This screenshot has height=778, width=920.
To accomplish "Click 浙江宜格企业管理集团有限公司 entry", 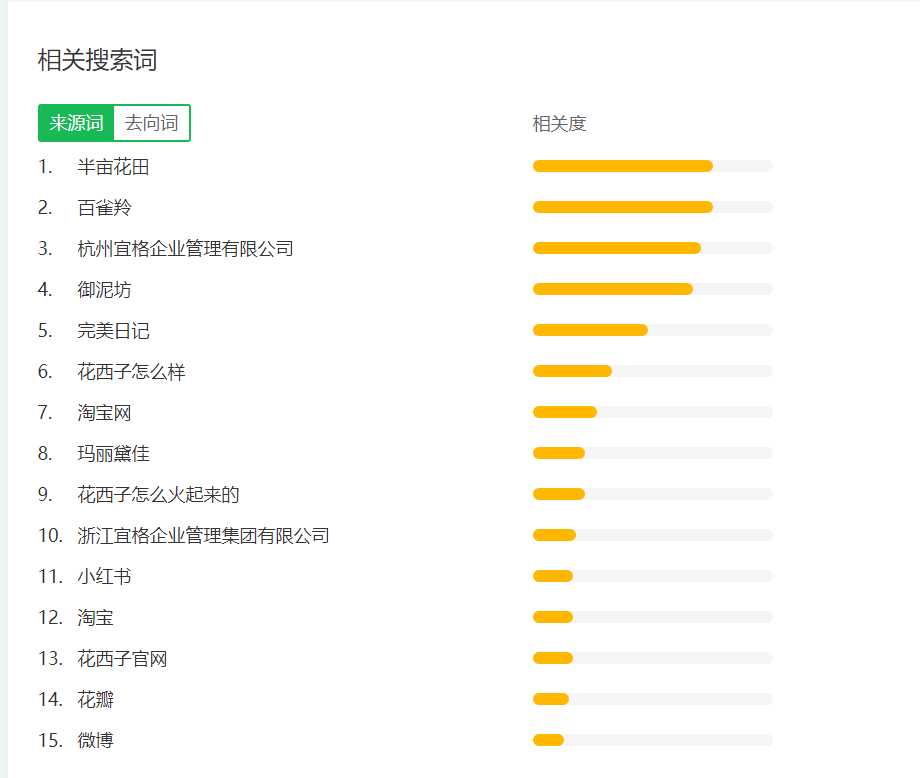I will (x=203, y=536).
